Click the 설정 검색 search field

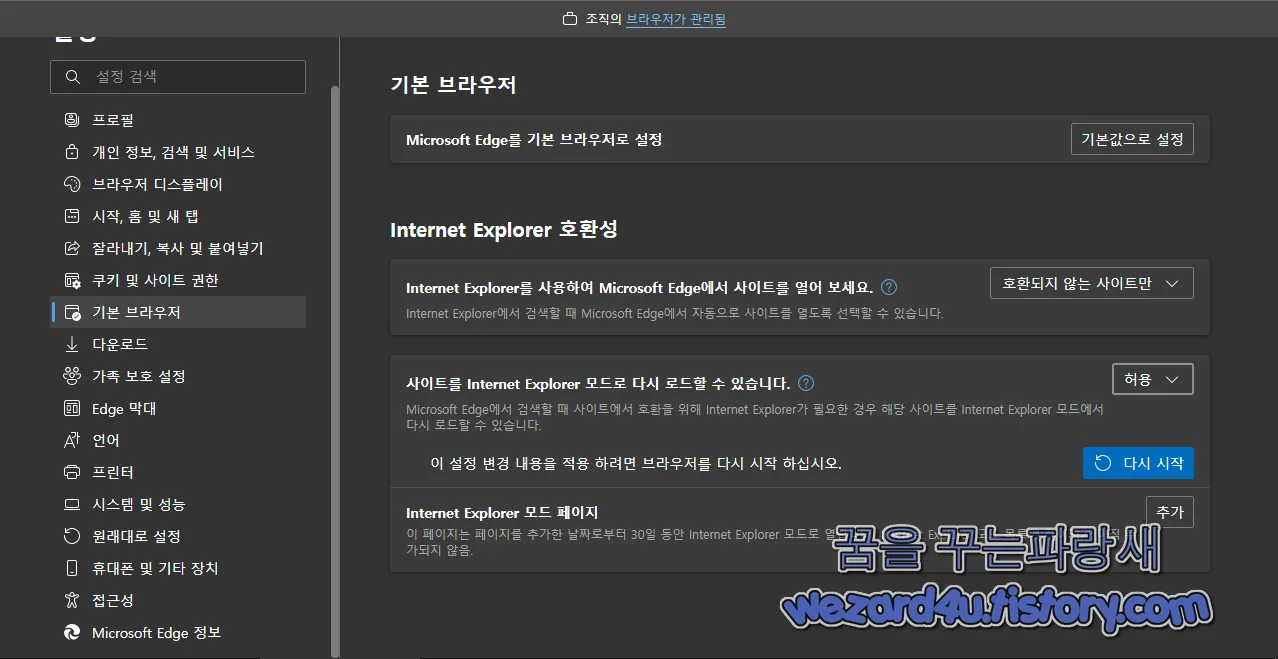[x=177, y=77]
